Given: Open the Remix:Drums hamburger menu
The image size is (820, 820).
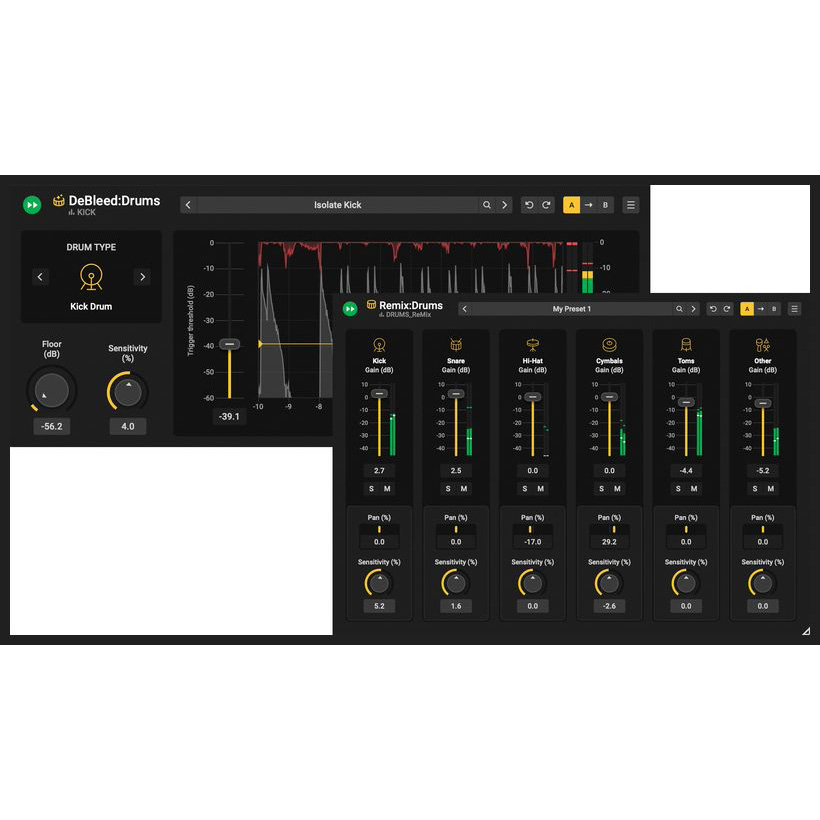Looking at the screenshot, I should [794, 309].
